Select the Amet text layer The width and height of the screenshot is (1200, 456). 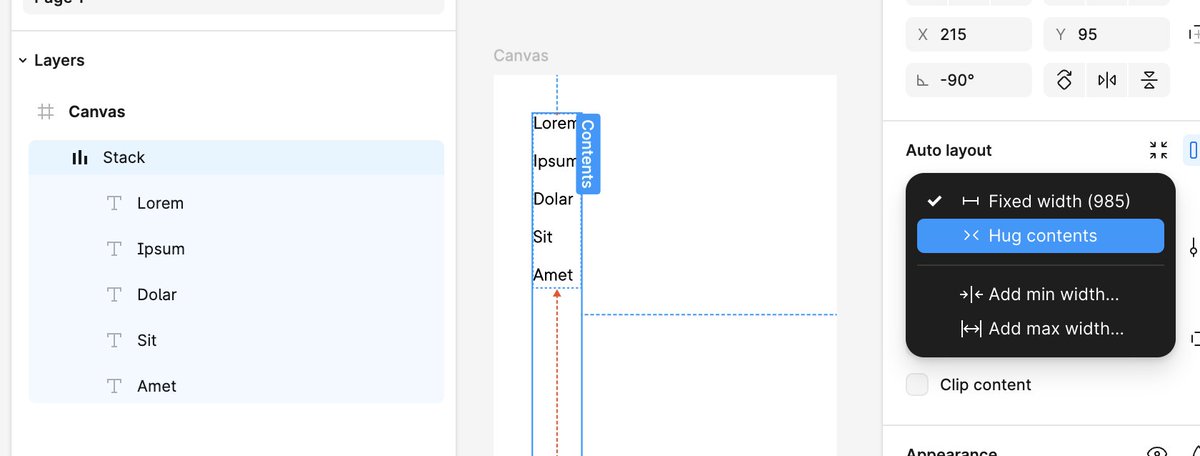coord(236,386)
